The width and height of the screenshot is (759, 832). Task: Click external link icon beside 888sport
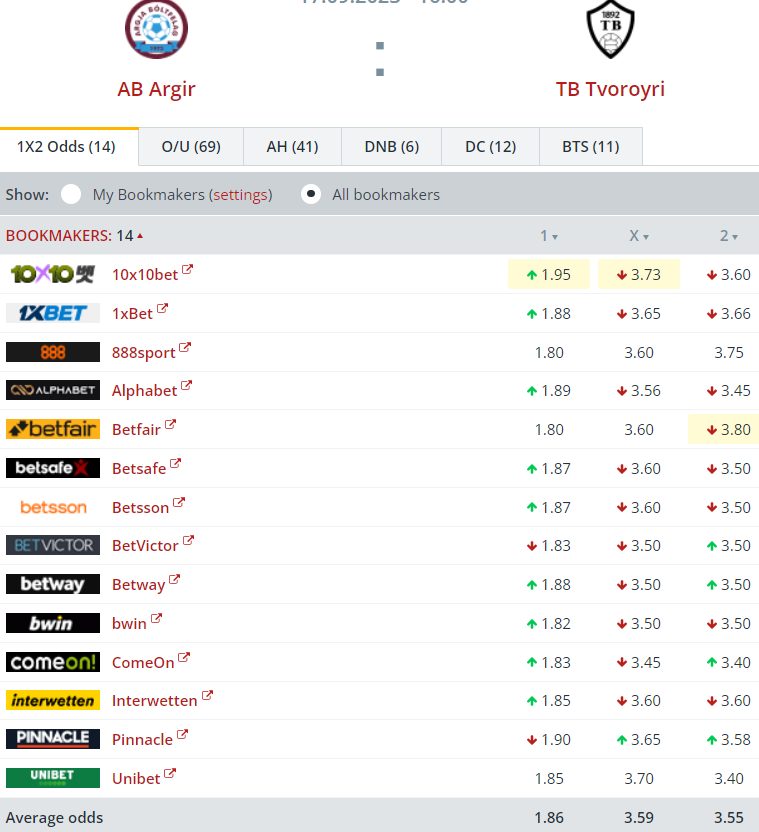pos(185,349)
